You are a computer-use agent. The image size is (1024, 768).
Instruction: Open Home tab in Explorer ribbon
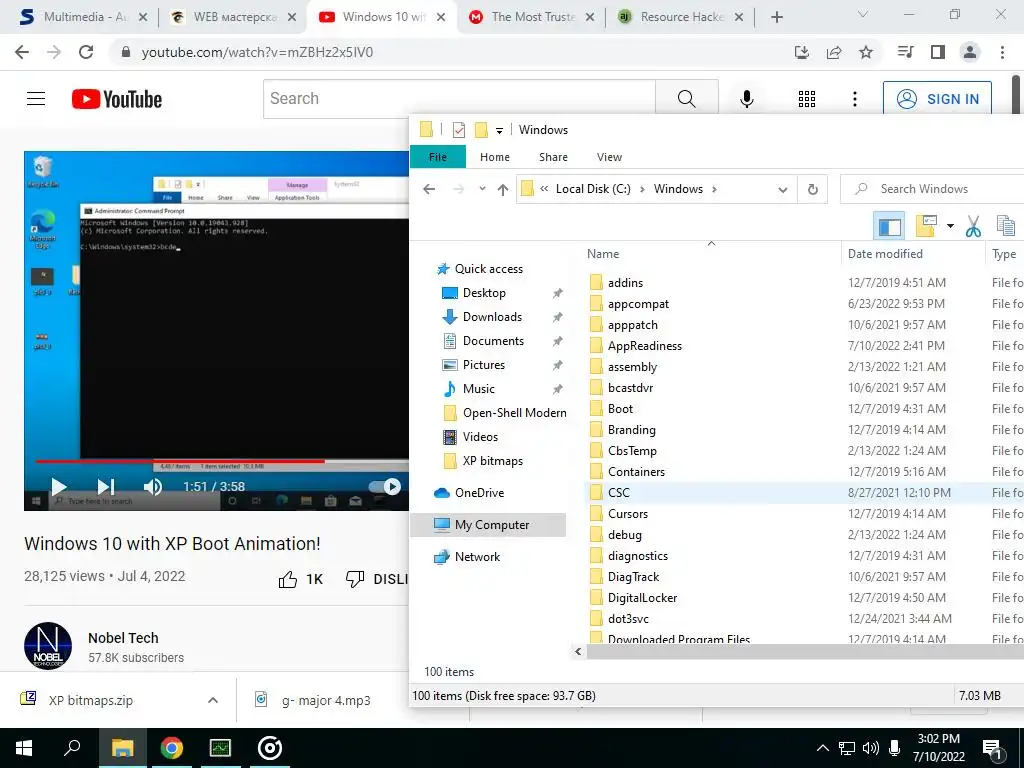494,157
